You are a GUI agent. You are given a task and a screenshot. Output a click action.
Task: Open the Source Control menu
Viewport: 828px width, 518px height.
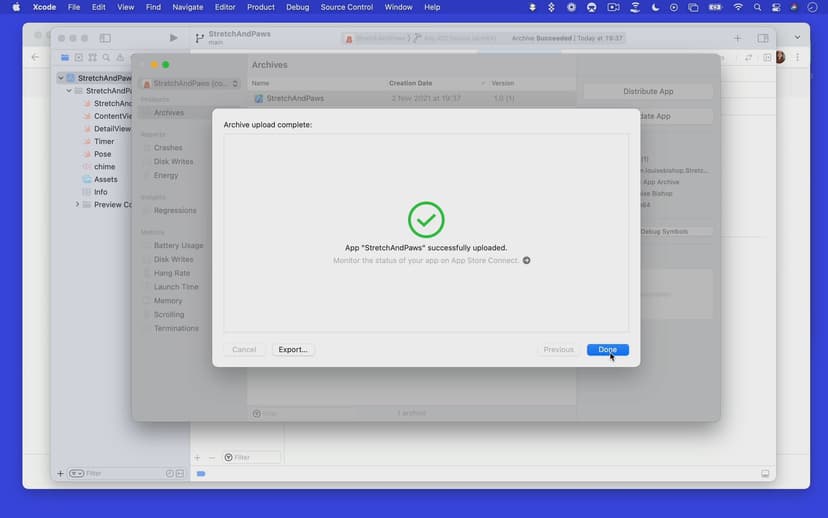point(347,7)
